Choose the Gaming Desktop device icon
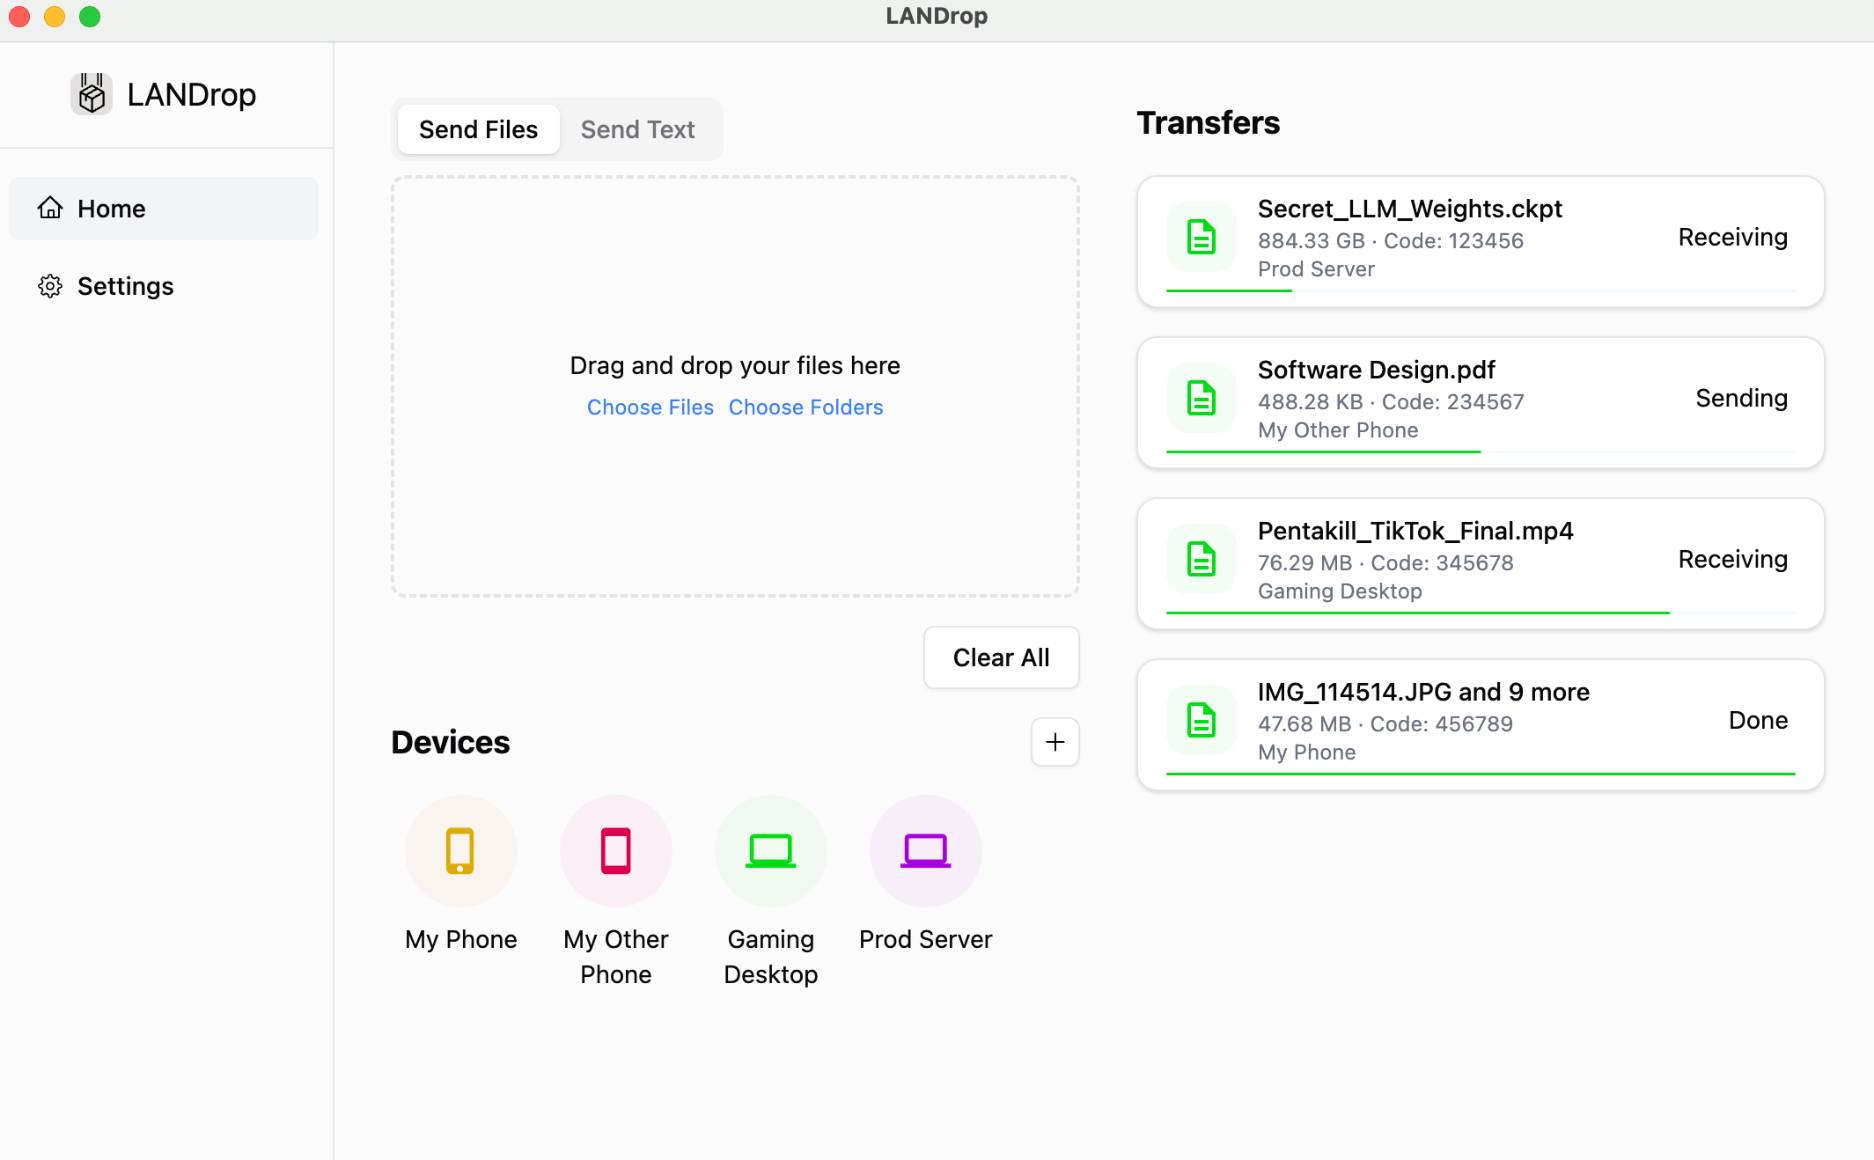The width and height of the screenshot is (1874, 1160). tap(770, 851)
